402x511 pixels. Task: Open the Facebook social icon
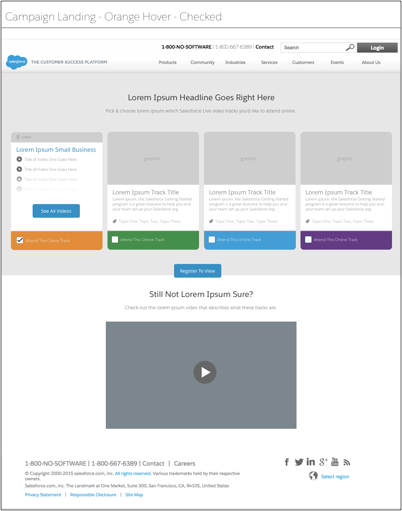287,462
